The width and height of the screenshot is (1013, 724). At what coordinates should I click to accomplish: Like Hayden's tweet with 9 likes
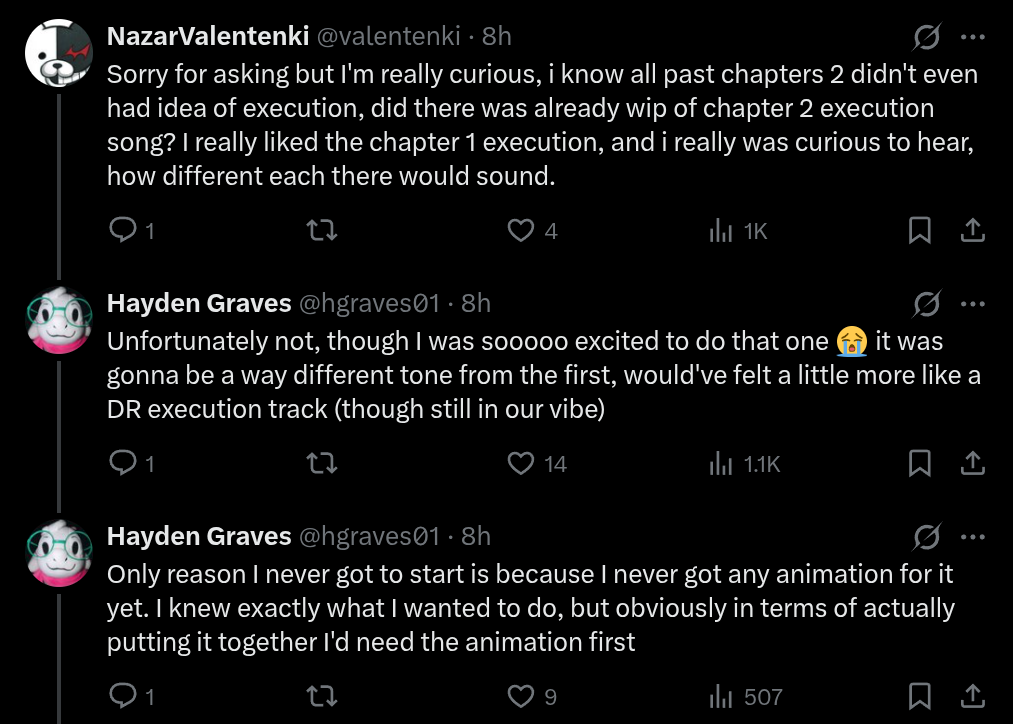521,696
